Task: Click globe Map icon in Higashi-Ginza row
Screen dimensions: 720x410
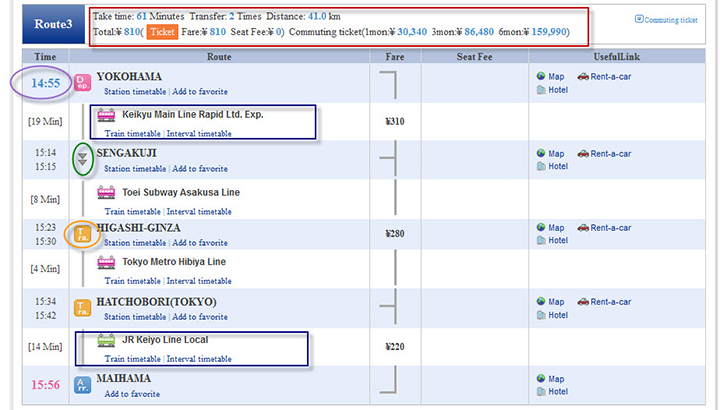Action: (x=541, y=227)
